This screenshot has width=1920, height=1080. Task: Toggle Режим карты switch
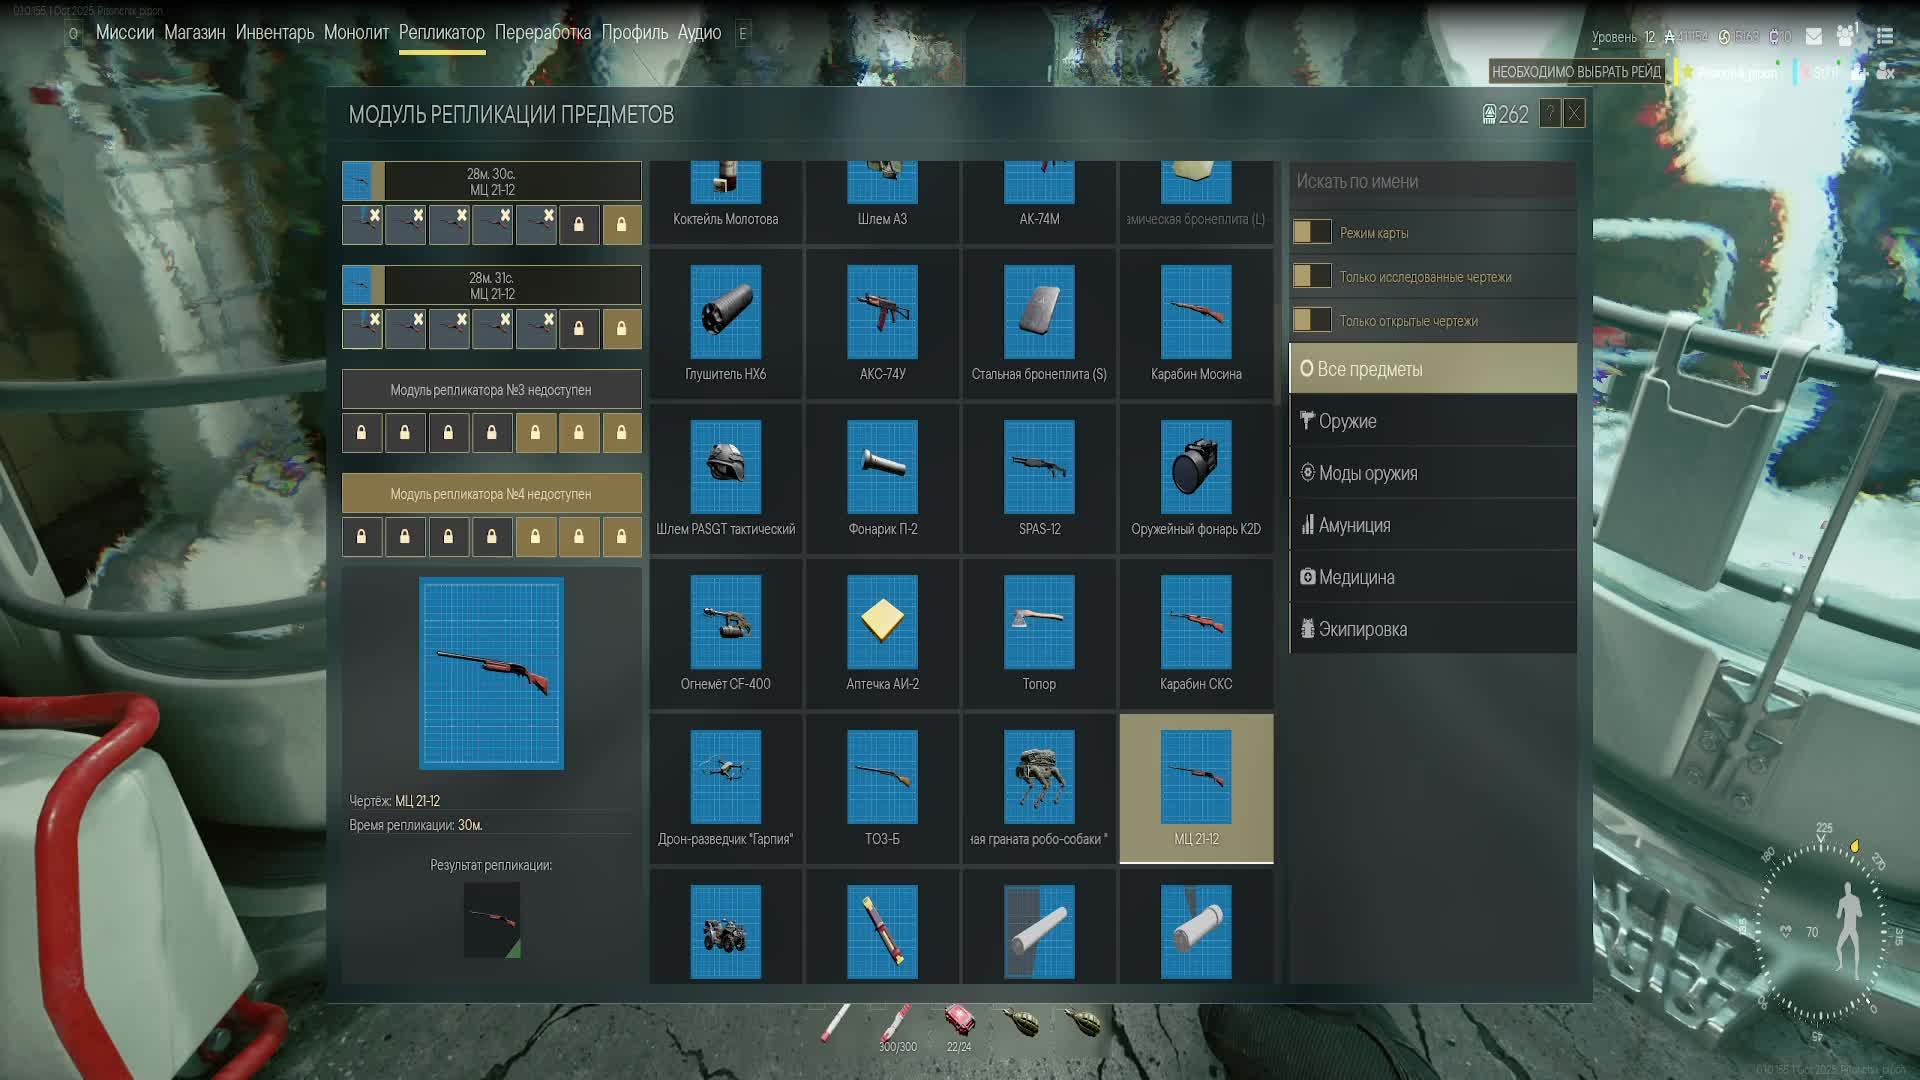[x=1311, y=232]
